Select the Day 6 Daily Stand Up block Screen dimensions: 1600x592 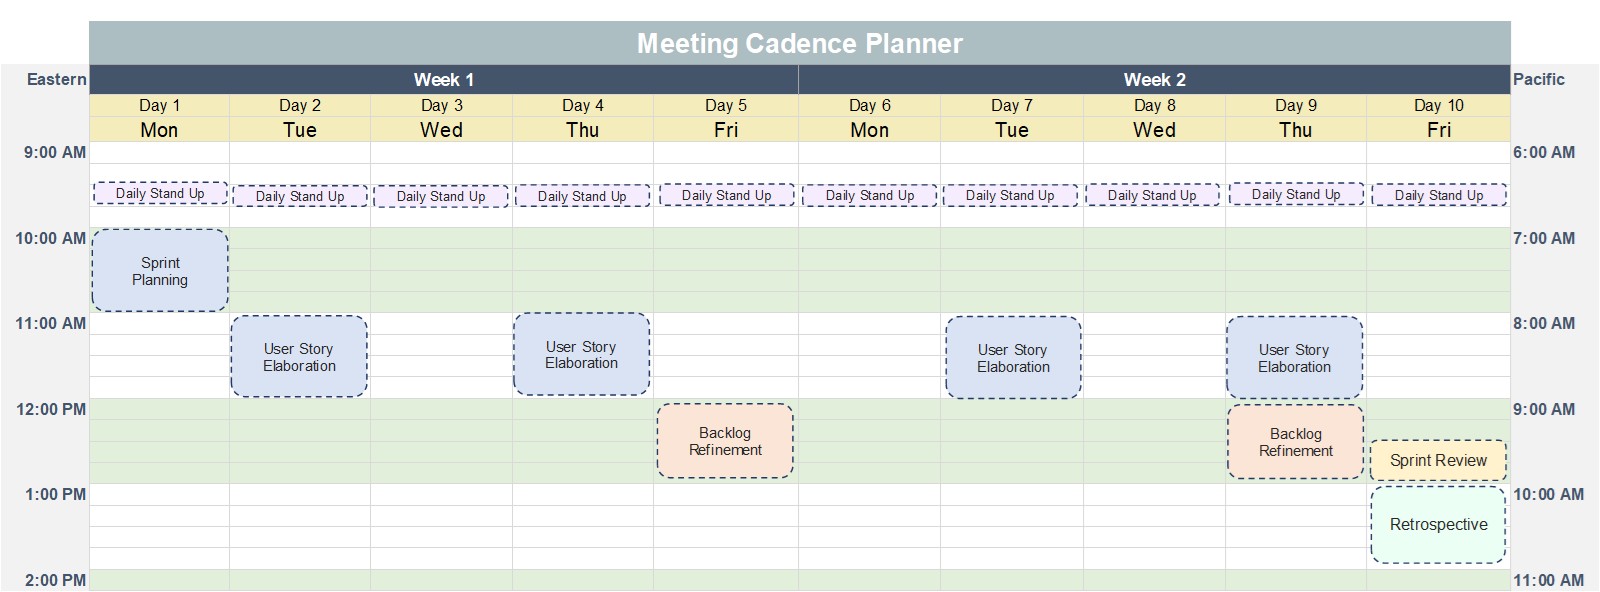pos(870,196)
